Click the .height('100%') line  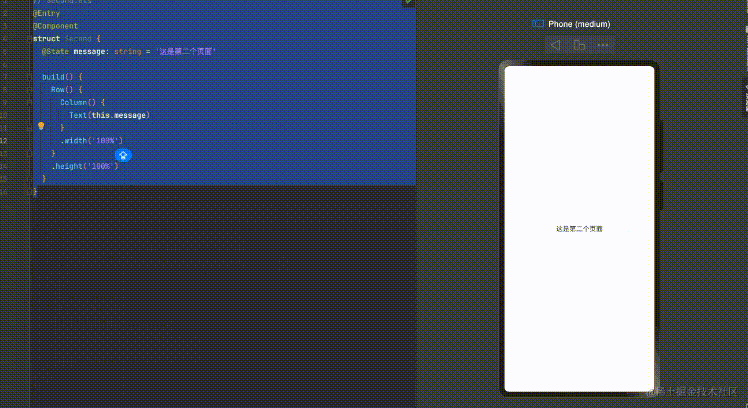[x=85, y=166]
